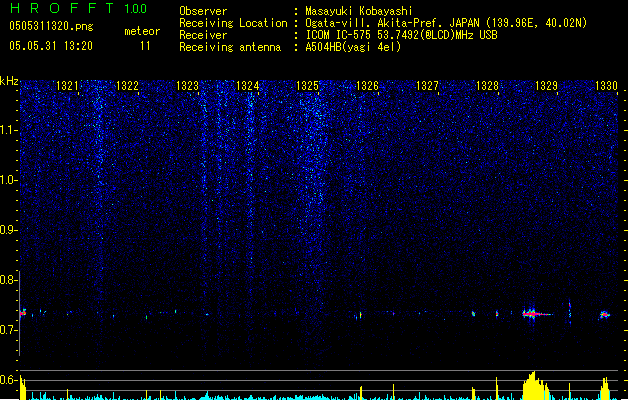The width and height of the screenshot is (629, 400).
Task: Click the 0.7 frequency axis label
Action: click(x=9, y=330)
